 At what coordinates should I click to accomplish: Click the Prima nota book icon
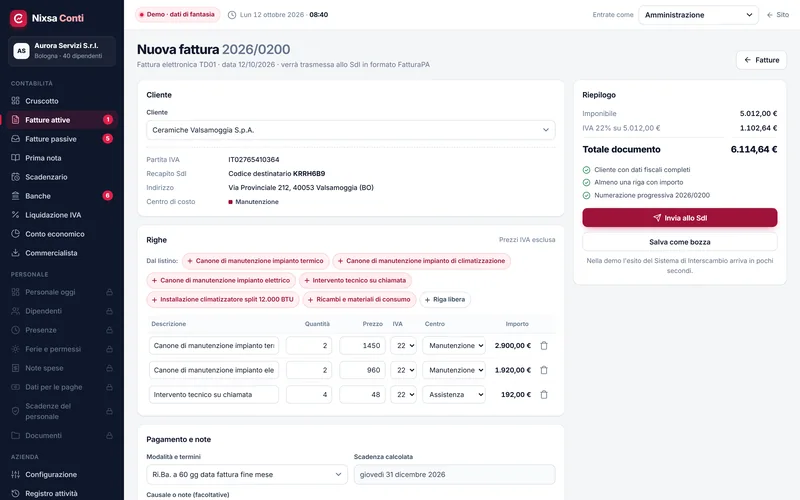click(15, 158)
